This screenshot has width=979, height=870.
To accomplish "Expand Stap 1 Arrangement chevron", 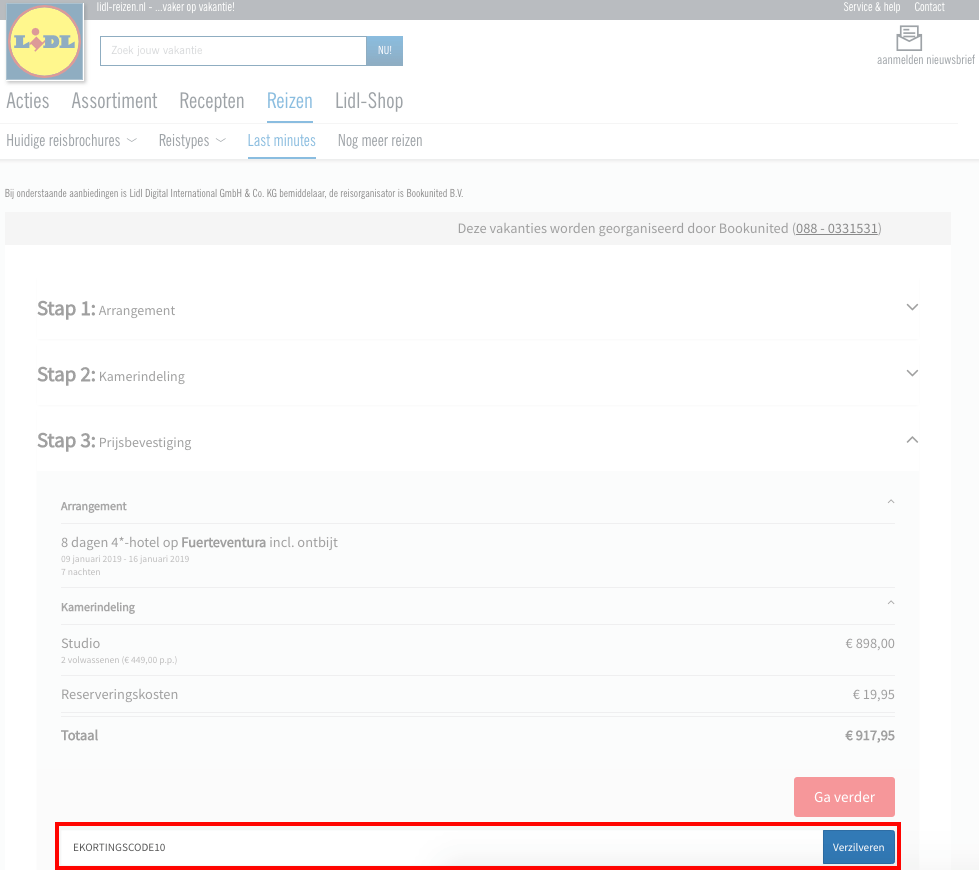I will point(912,307).
